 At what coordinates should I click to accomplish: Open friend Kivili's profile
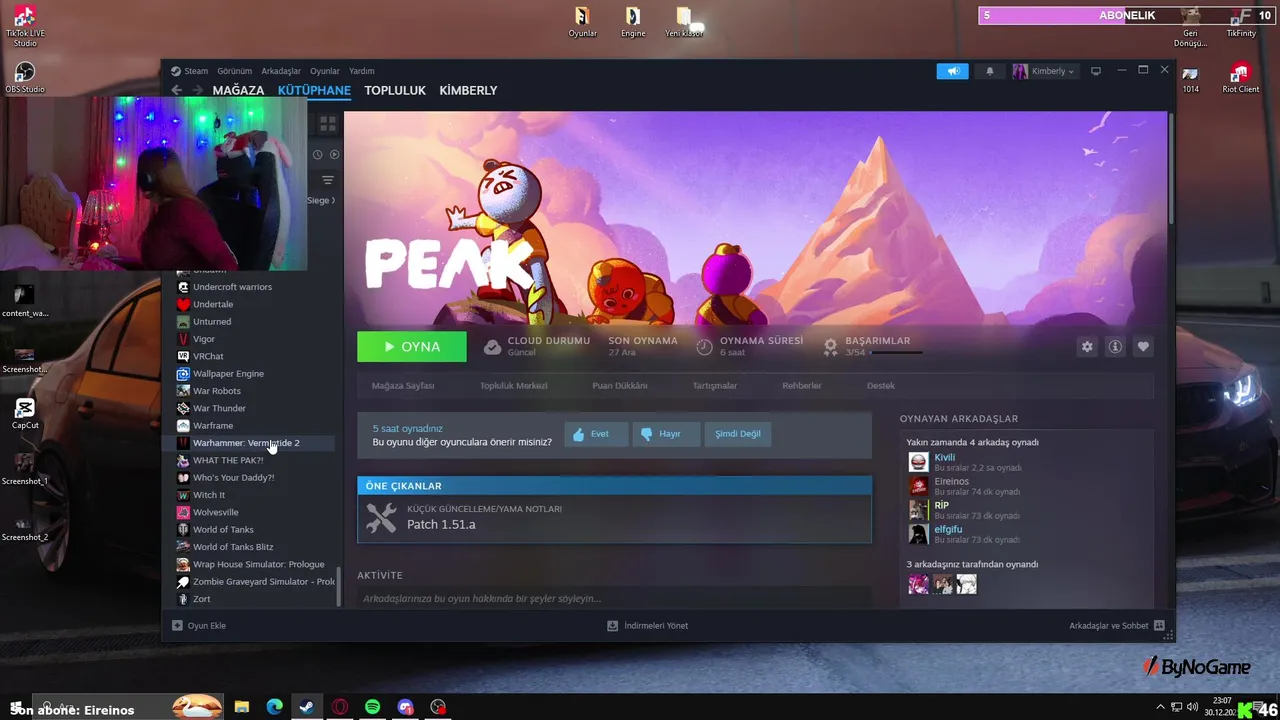[x=944, y=457]
